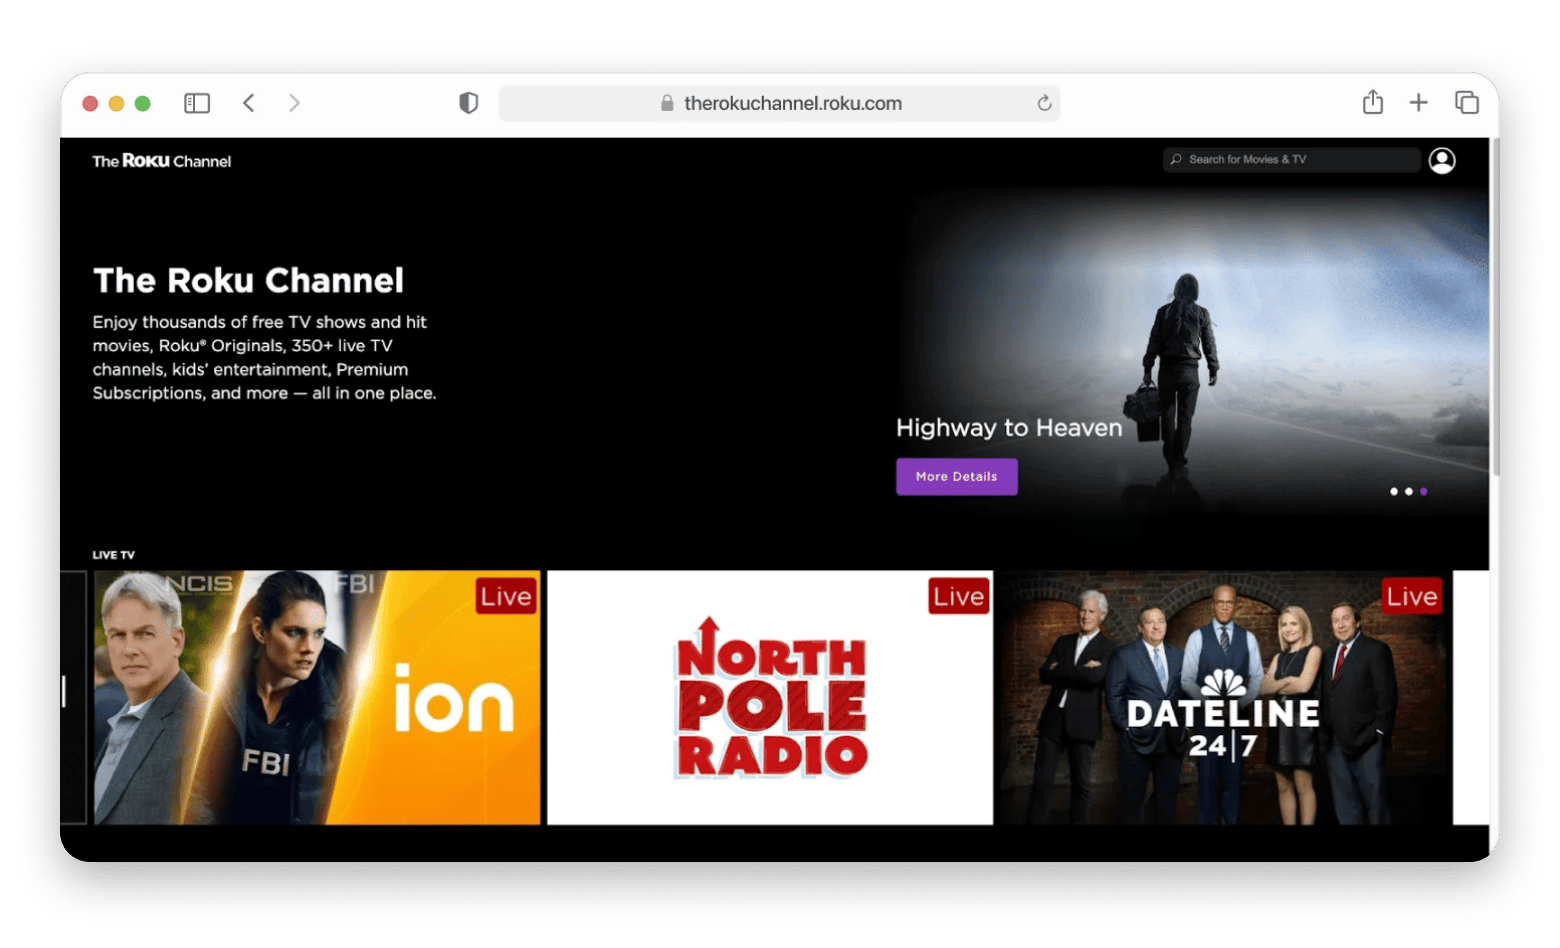
Task: Reload the page via the refresh icon
Action: click(1044, 103)
